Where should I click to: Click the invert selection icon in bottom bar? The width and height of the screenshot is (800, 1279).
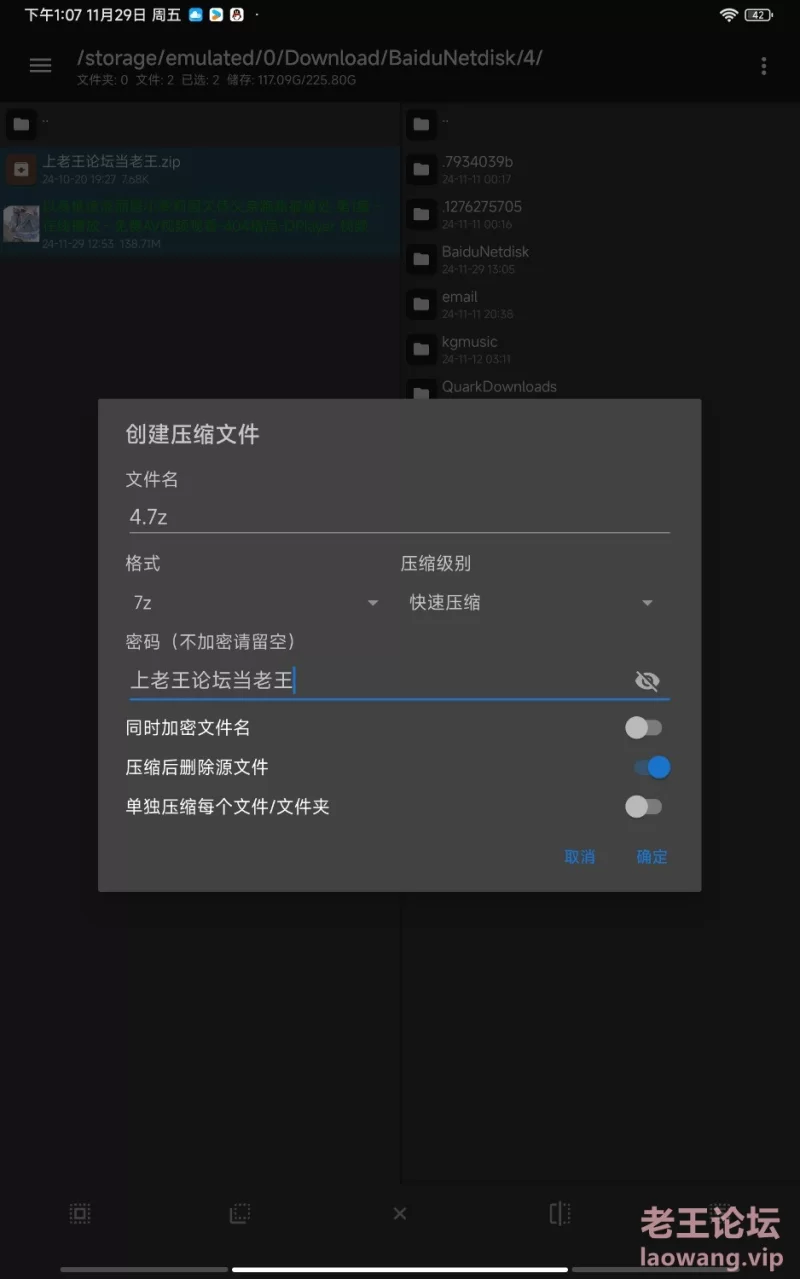pos(240,1213)
